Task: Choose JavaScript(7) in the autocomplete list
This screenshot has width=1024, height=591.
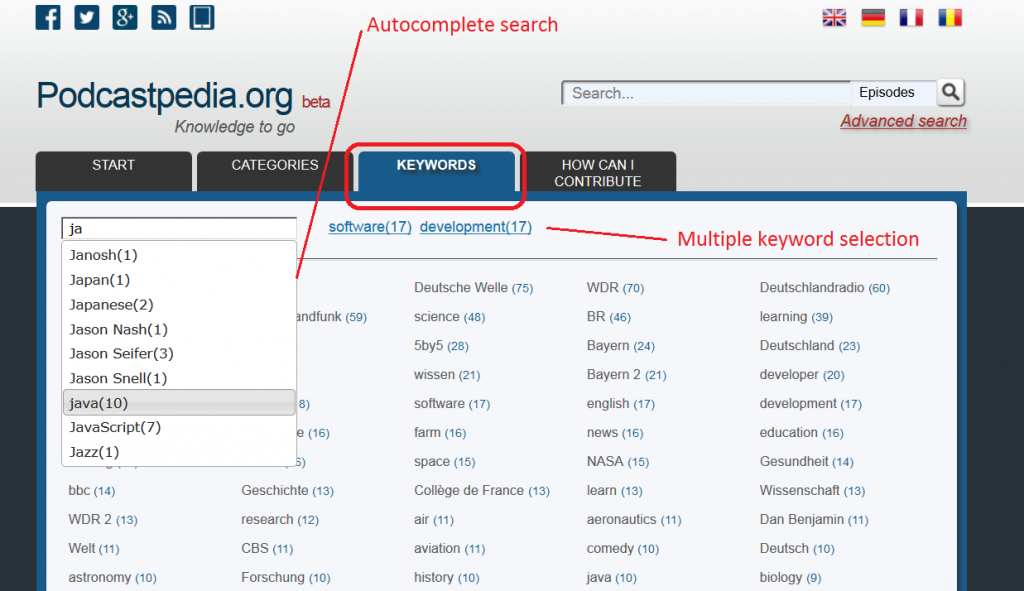Action: 115,427
